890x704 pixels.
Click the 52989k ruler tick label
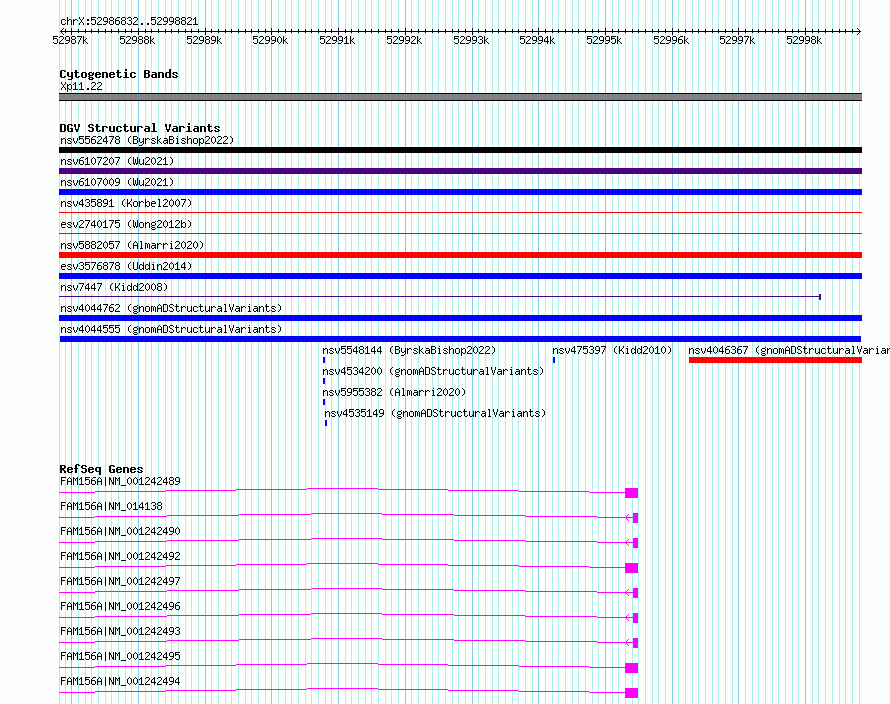click(x=204, y=40)
